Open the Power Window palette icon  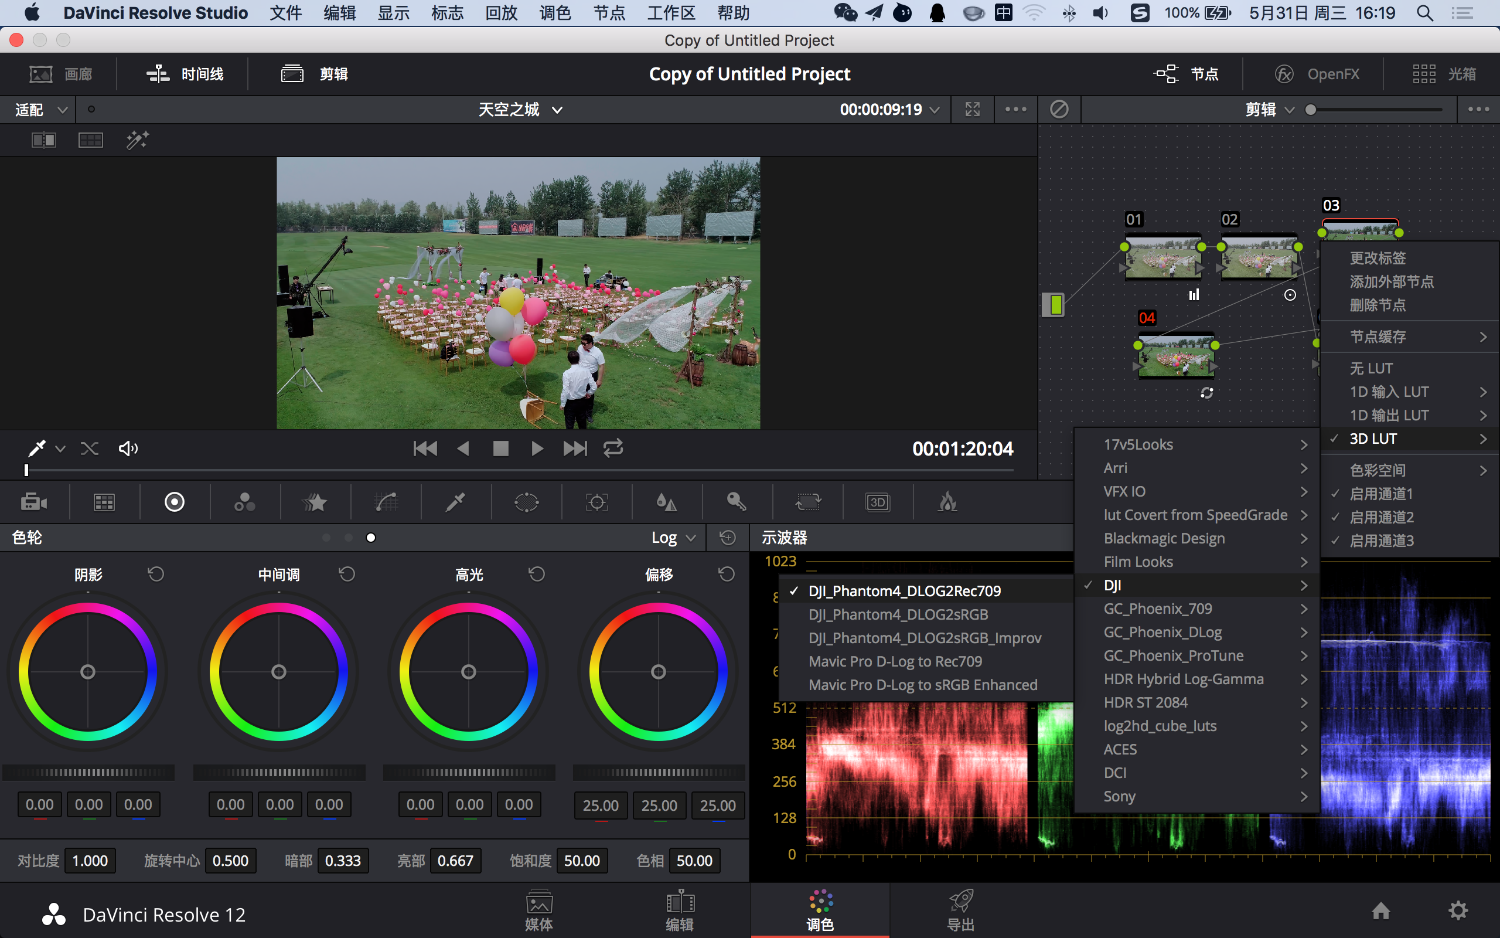point(527,502)
